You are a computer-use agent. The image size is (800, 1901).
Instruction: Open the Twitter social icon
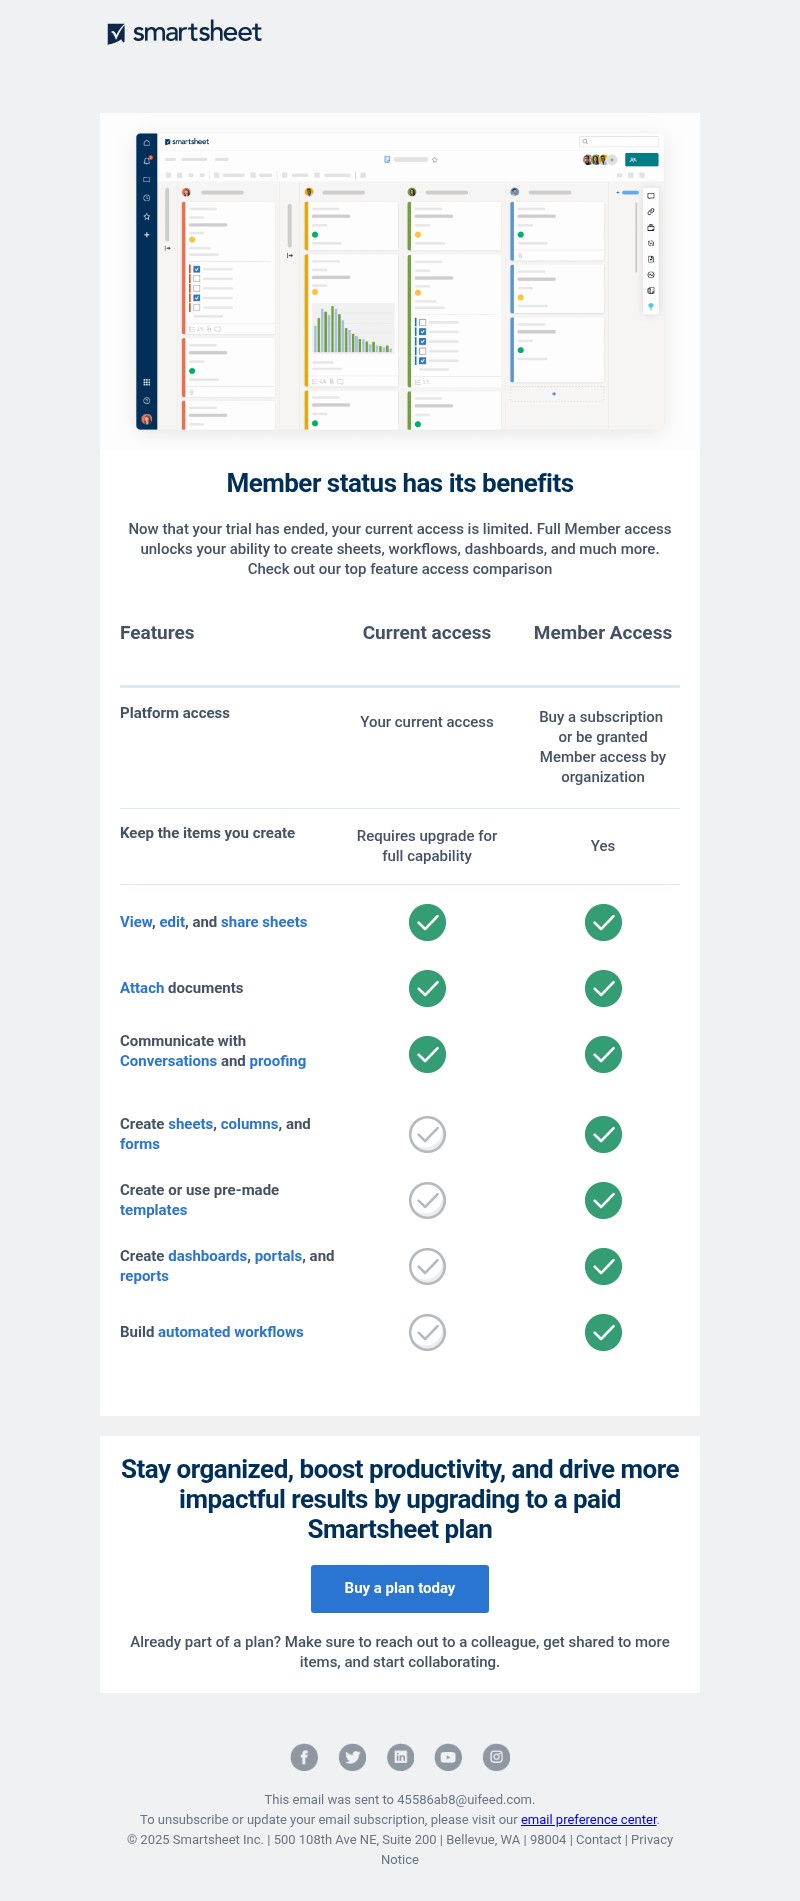pyautogui.click(x=352, y=1756)
